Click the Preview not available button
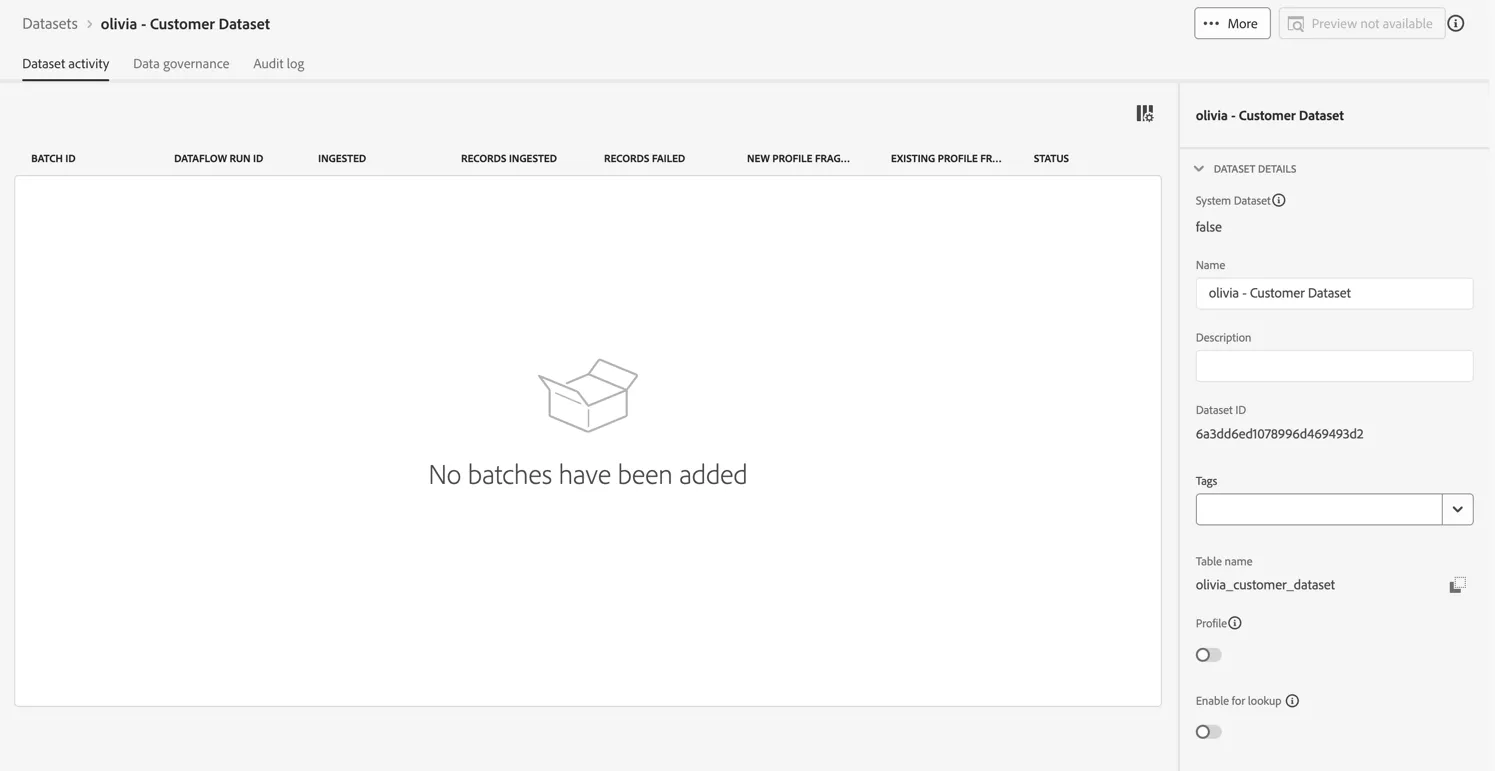The width and height of the screenshot is (1495, 771). 1361,23
